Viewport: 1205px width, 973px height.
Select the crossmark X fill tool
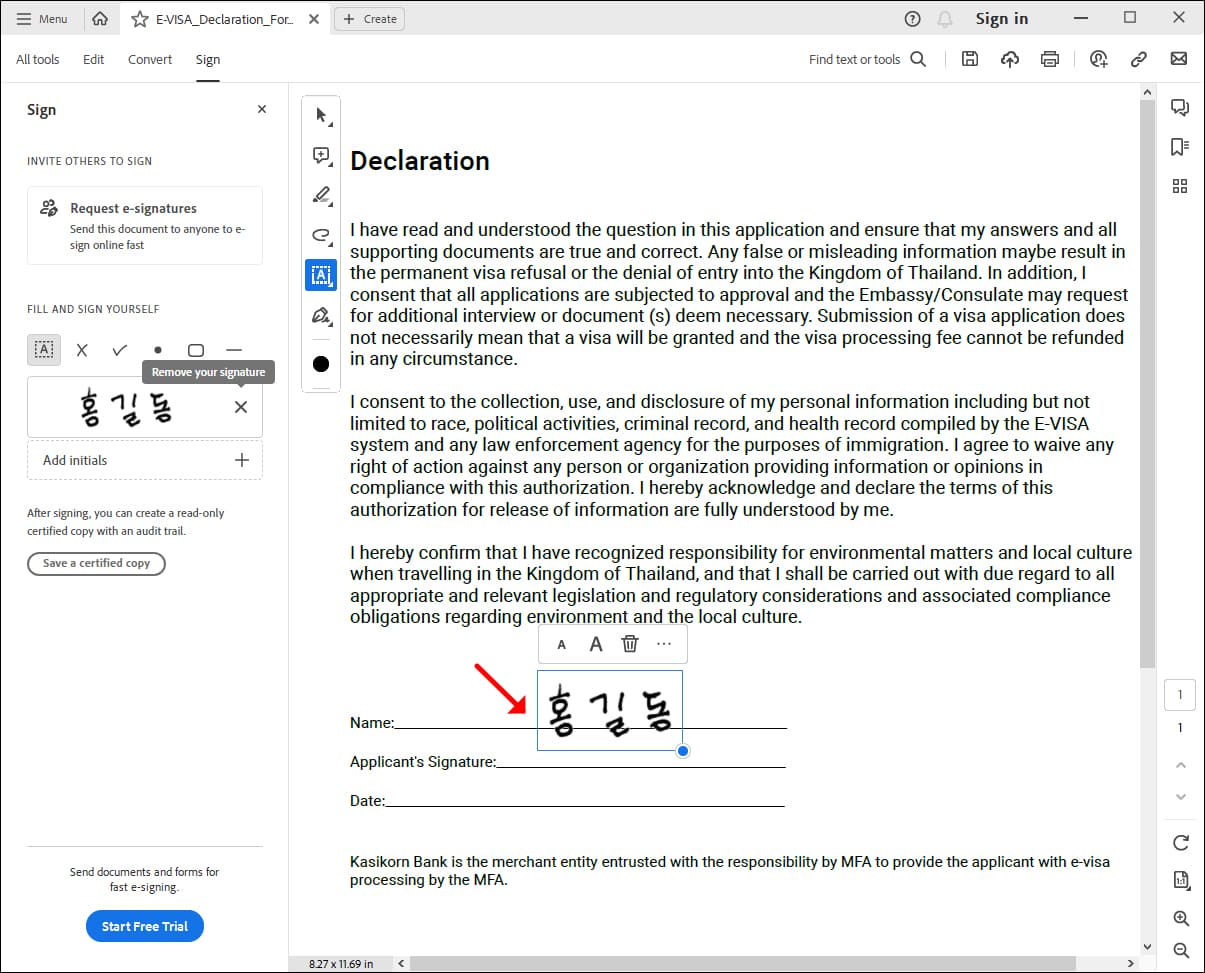pyautogui.click(x=82, y=350)
